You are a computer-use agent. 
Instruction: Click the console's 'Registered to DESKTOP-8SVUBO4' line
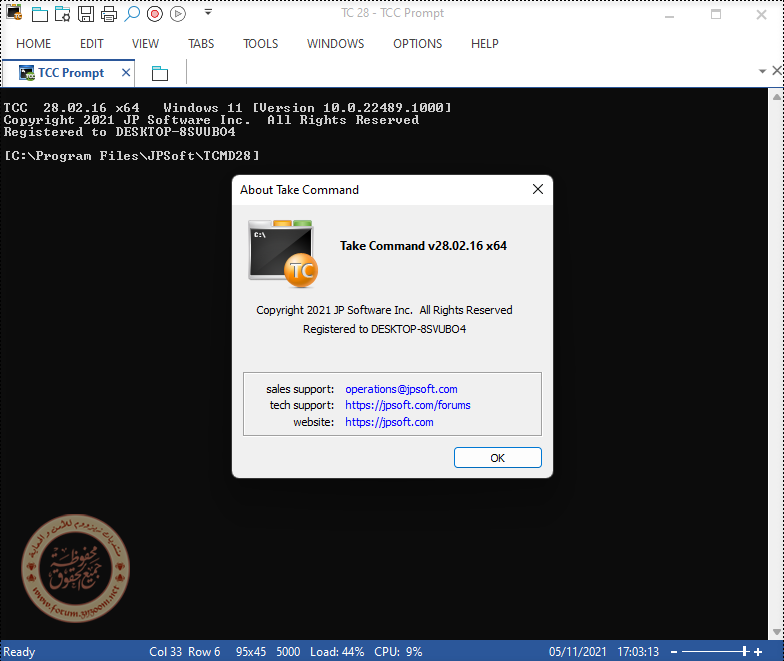pyautogui.click(x=120, y=132)
